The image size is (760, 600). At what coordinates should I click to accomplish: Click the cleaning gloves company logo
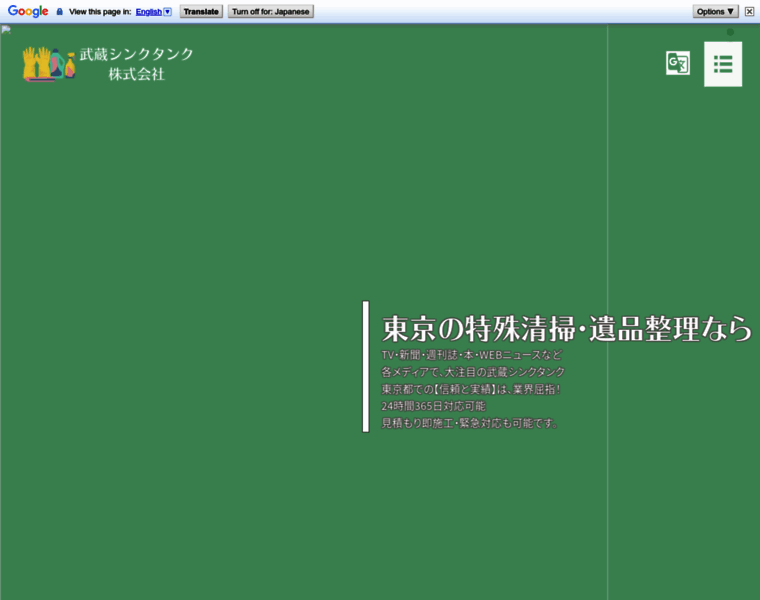tap(49, 64)
